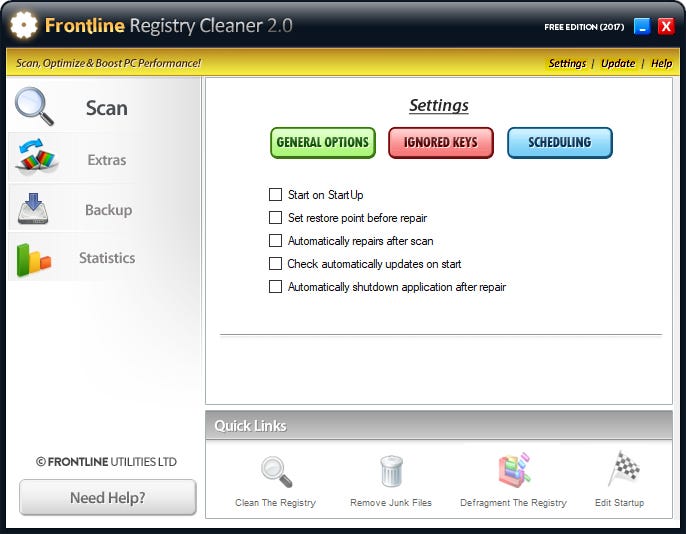Click the Extras colorful books icon
Image resolution: width=686 pixels, height=534 pixels.
coord(36,156)
